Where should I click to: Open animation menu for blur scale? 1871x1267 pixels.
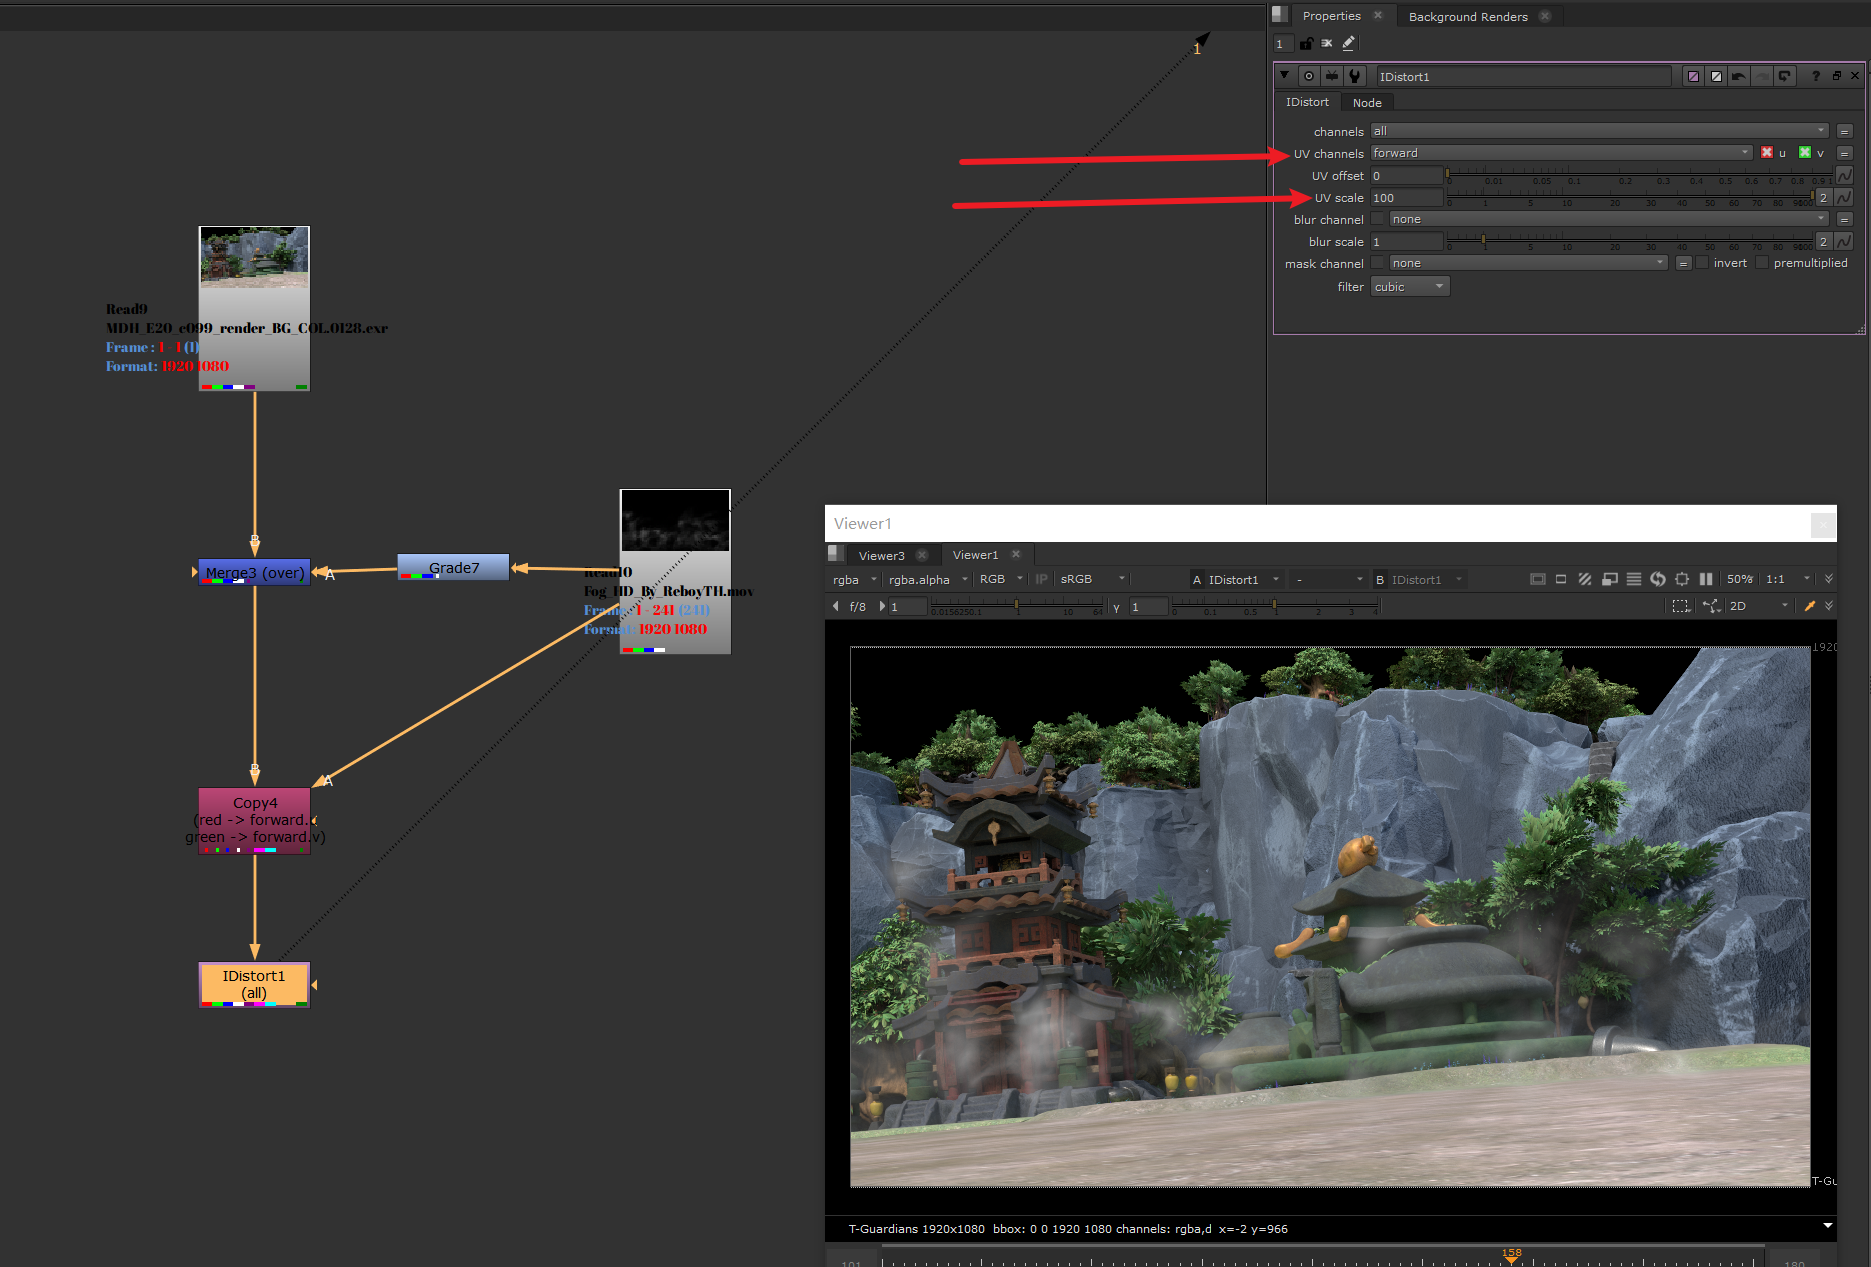point(1845,242)
